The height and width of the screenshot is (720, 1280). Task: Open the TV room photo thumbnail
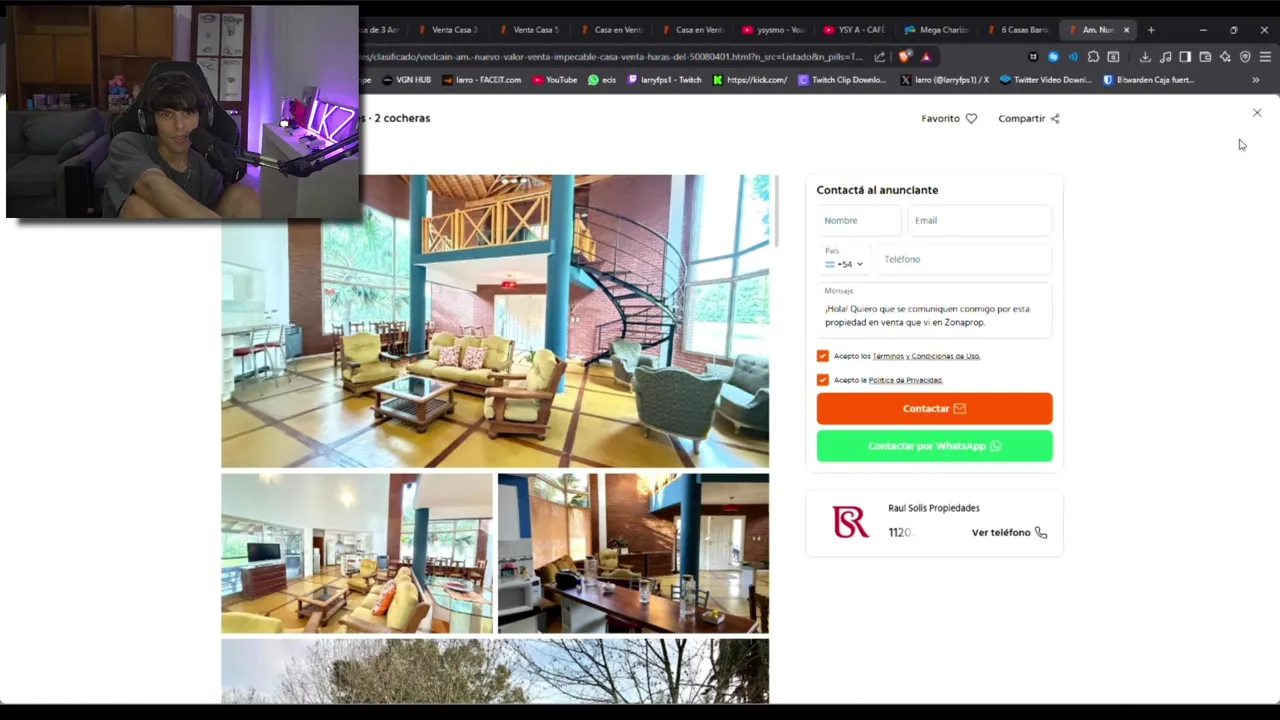point(357,554)
